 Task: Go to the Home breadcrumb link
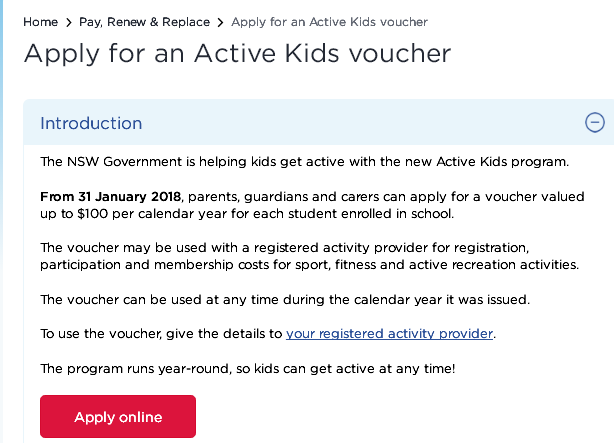(x=40, y=22)
